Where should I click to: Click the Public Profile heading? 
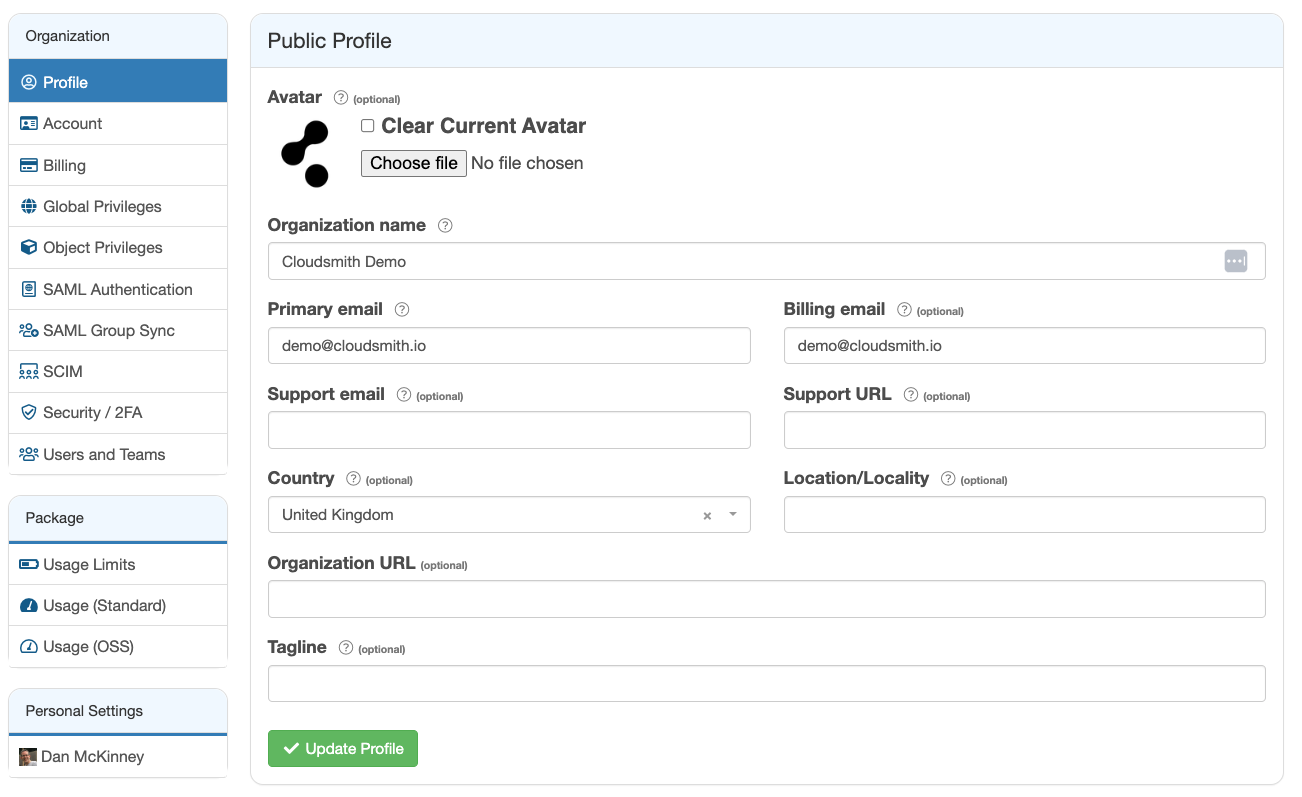[x=329, y=41]
